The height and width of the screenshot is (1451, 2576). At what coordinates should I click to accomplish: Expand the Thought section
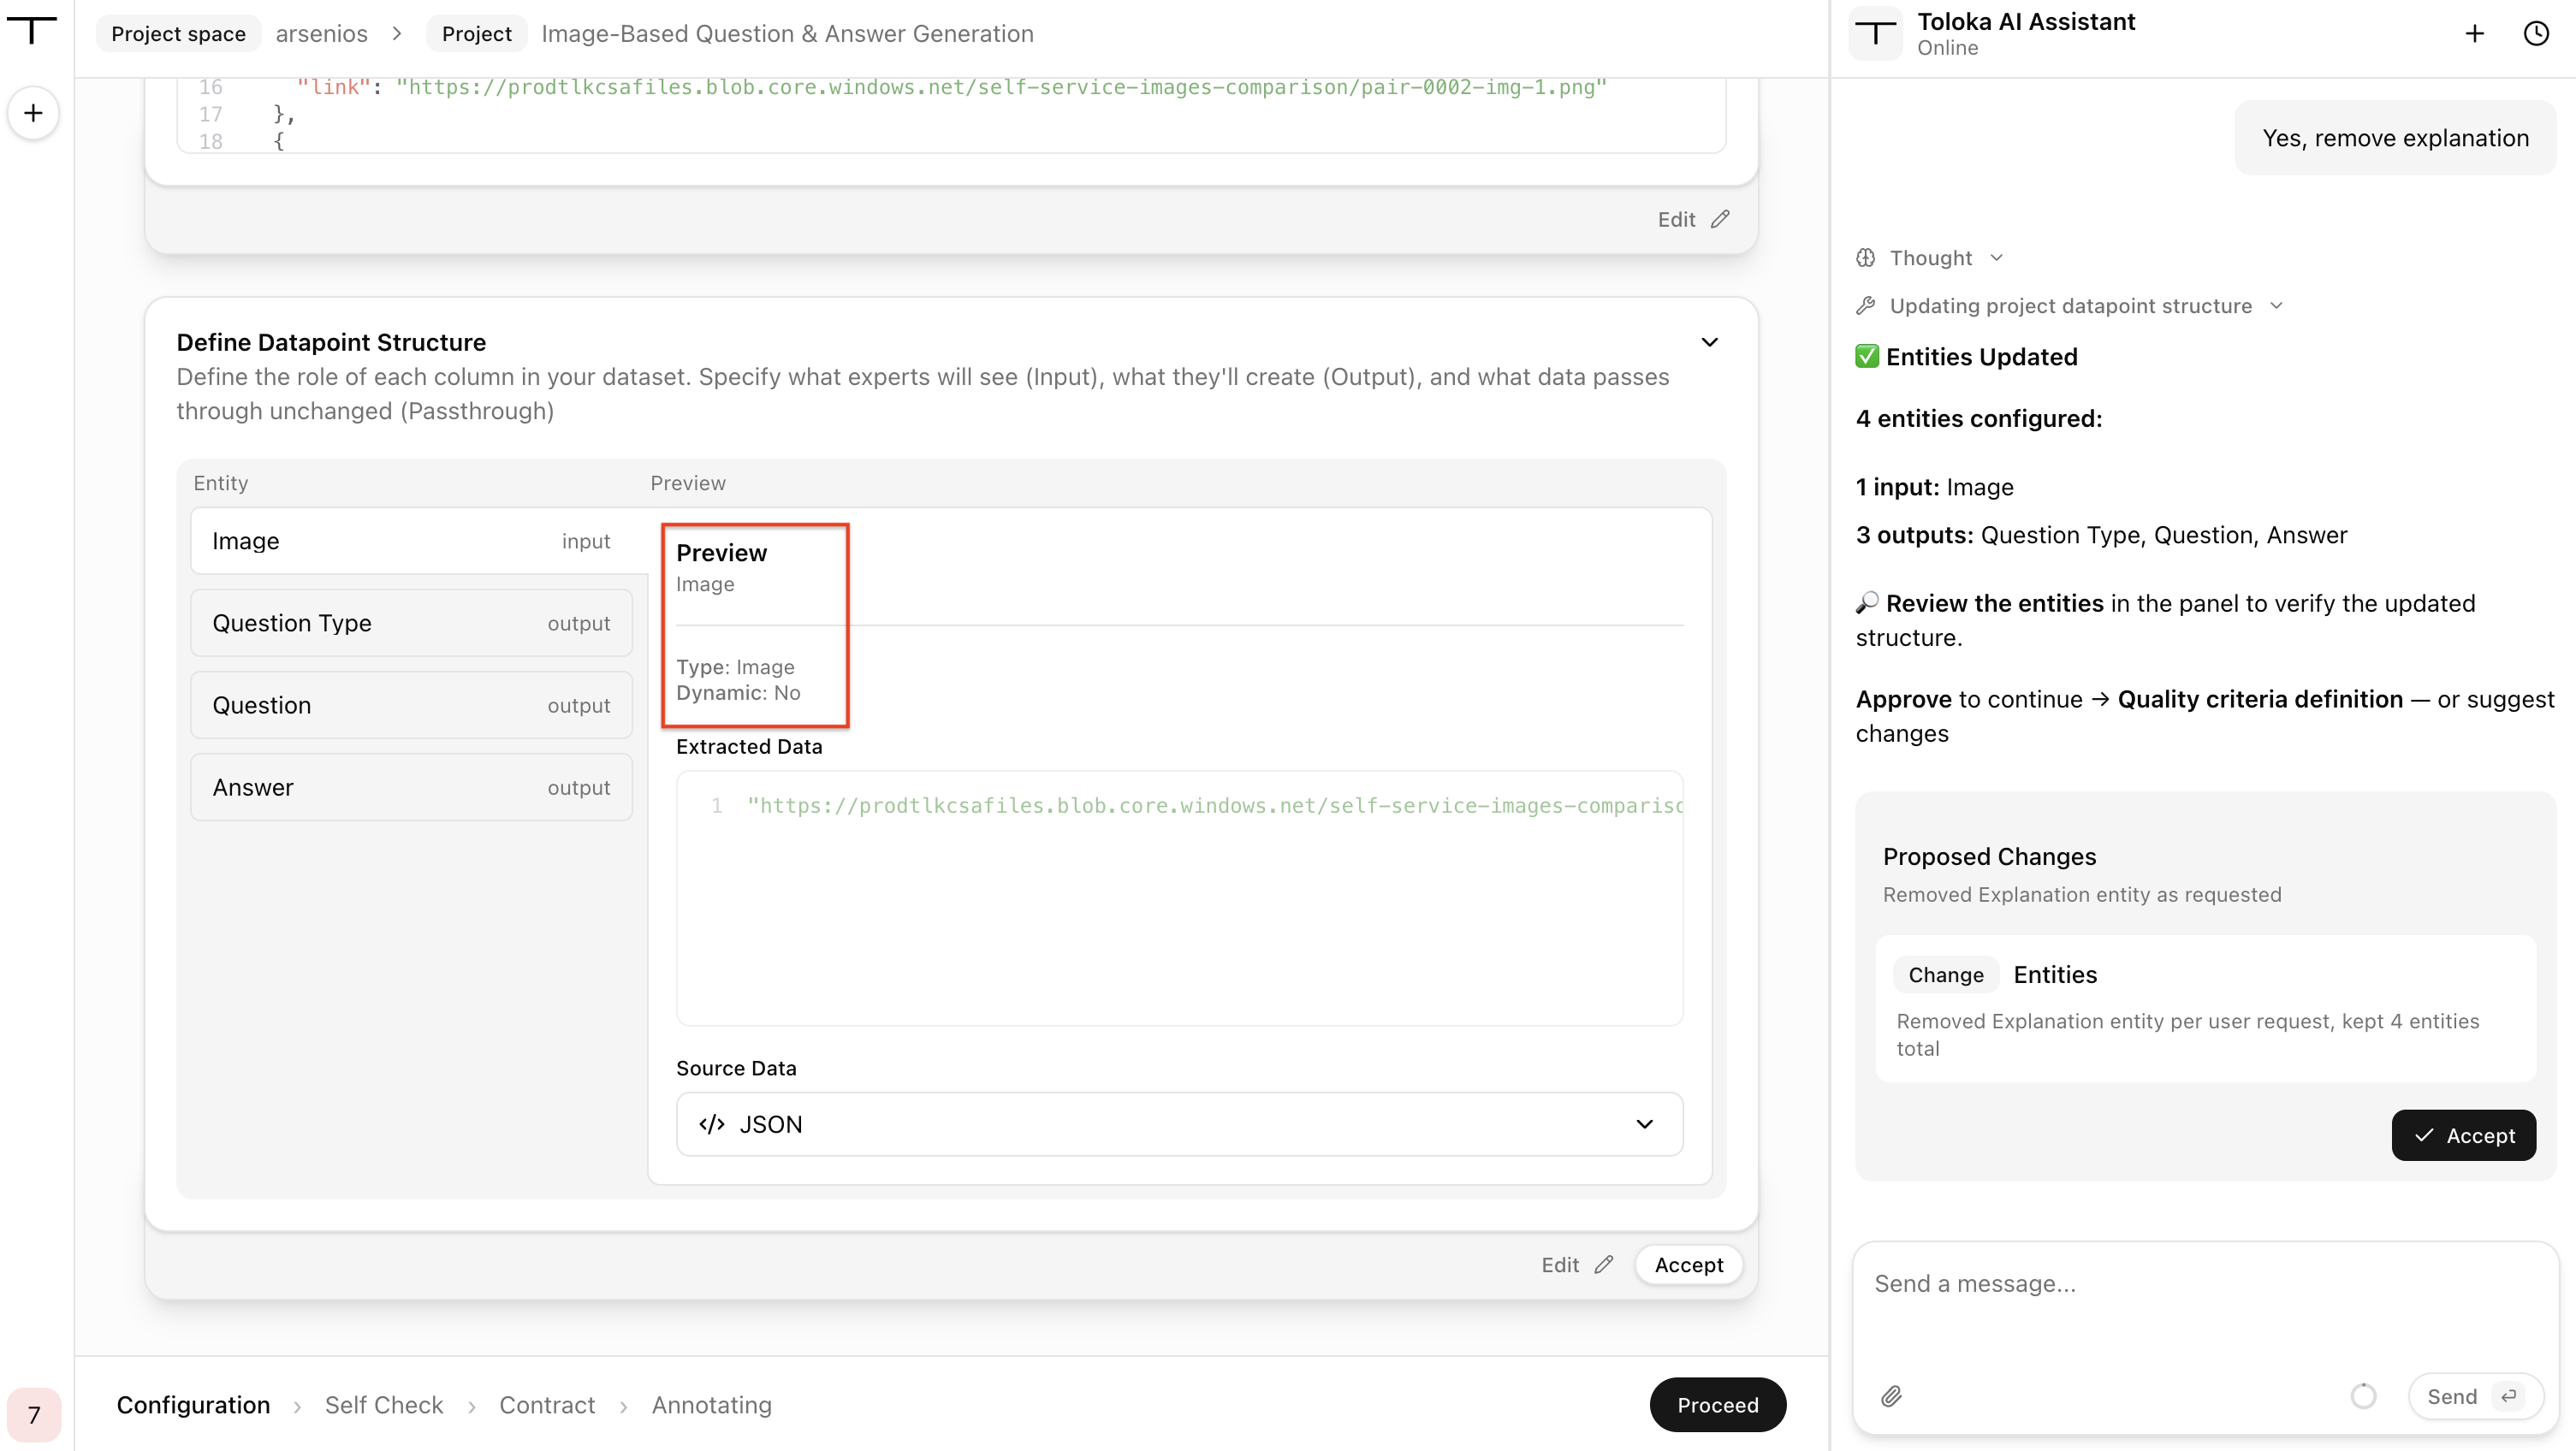1930,258
